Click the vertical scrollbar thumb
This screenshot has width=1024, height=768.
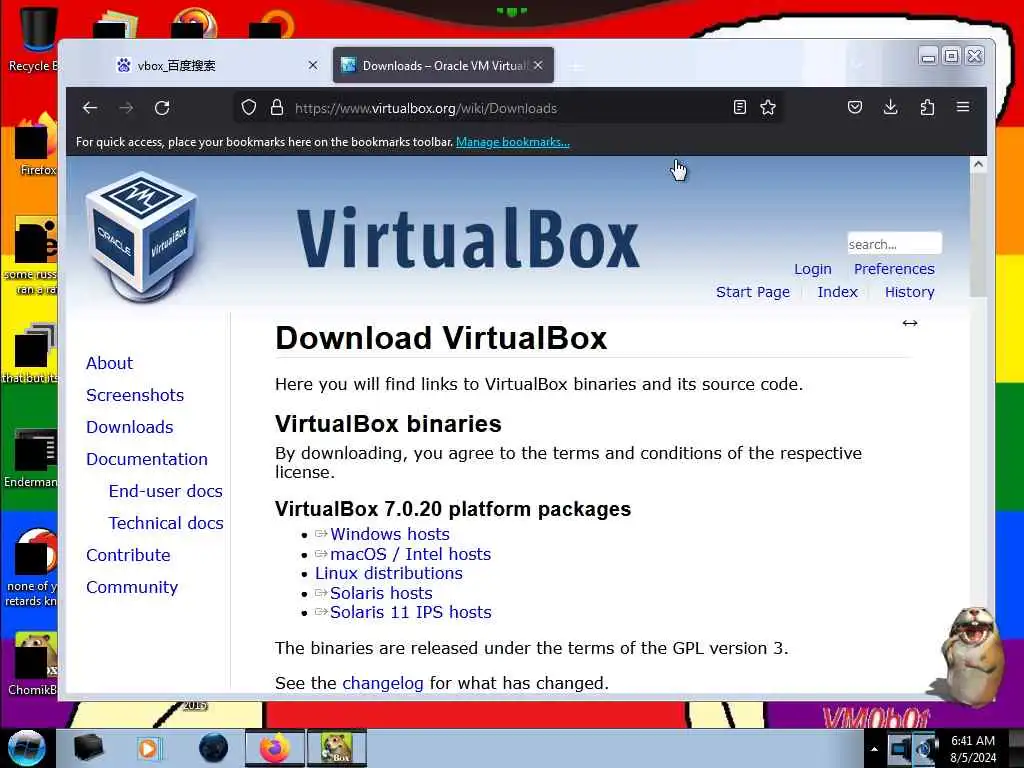(978, 235)
